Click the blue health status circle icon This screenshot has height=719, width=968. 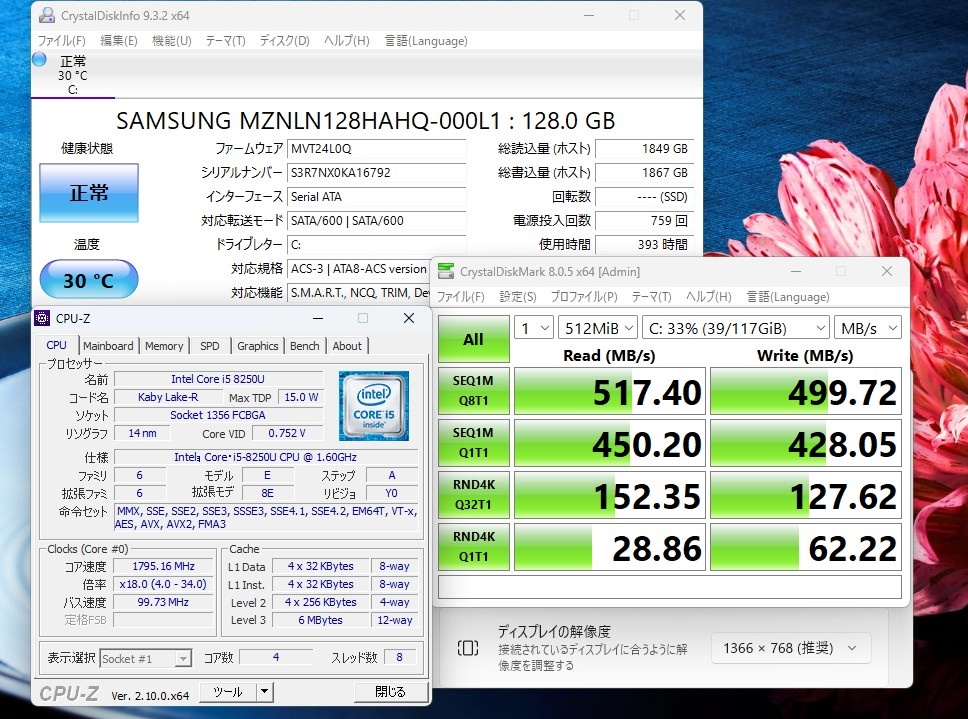point(40,60)
